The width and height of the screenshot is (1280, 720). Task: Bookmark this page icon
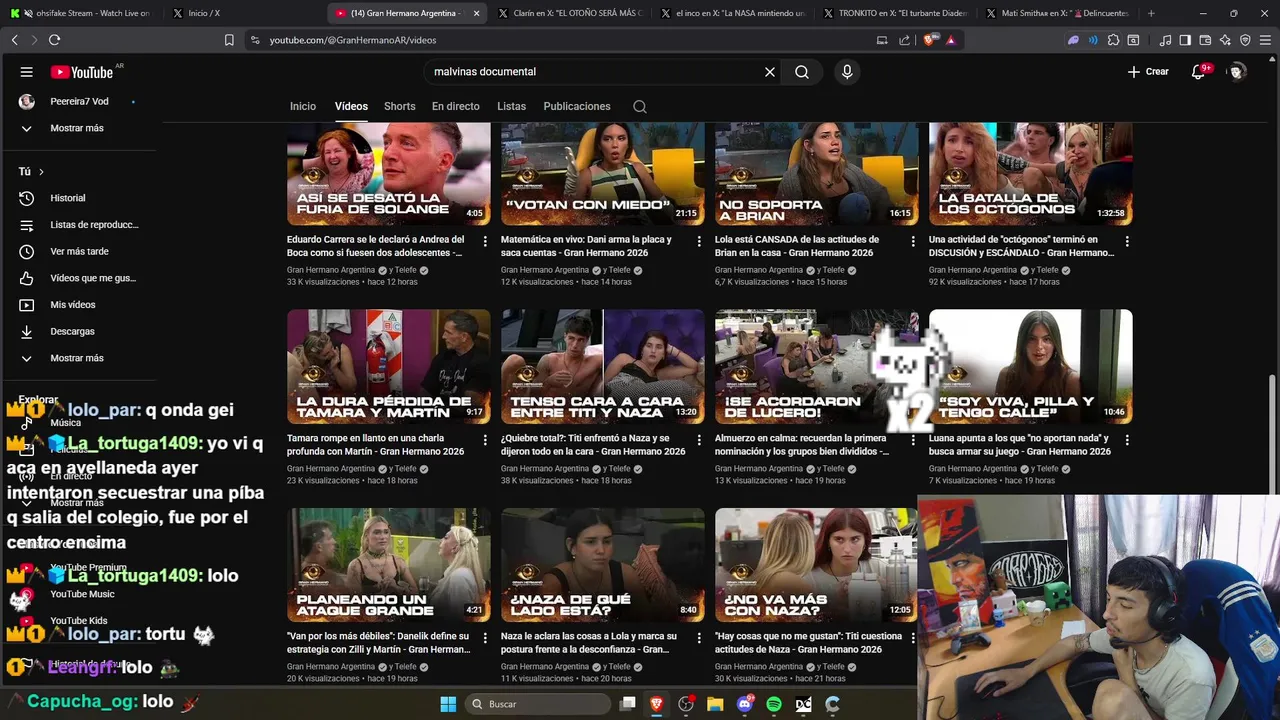229,40
